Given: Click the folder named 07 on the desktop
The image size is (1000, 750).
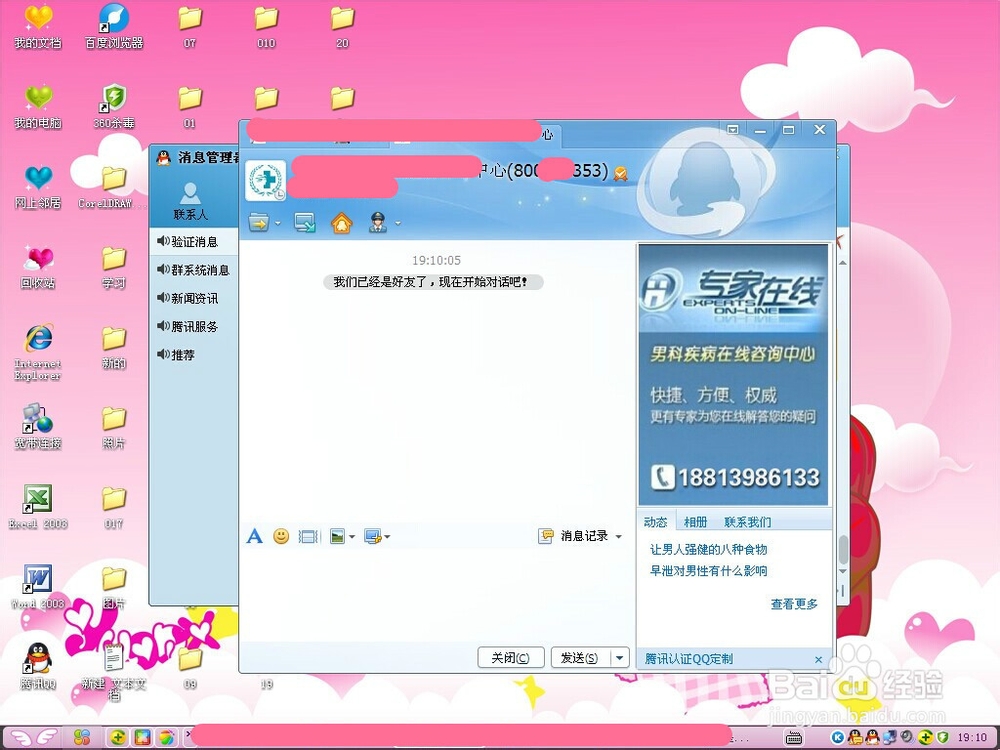Looking at the screenshot, I should click(x=190, y=27).
